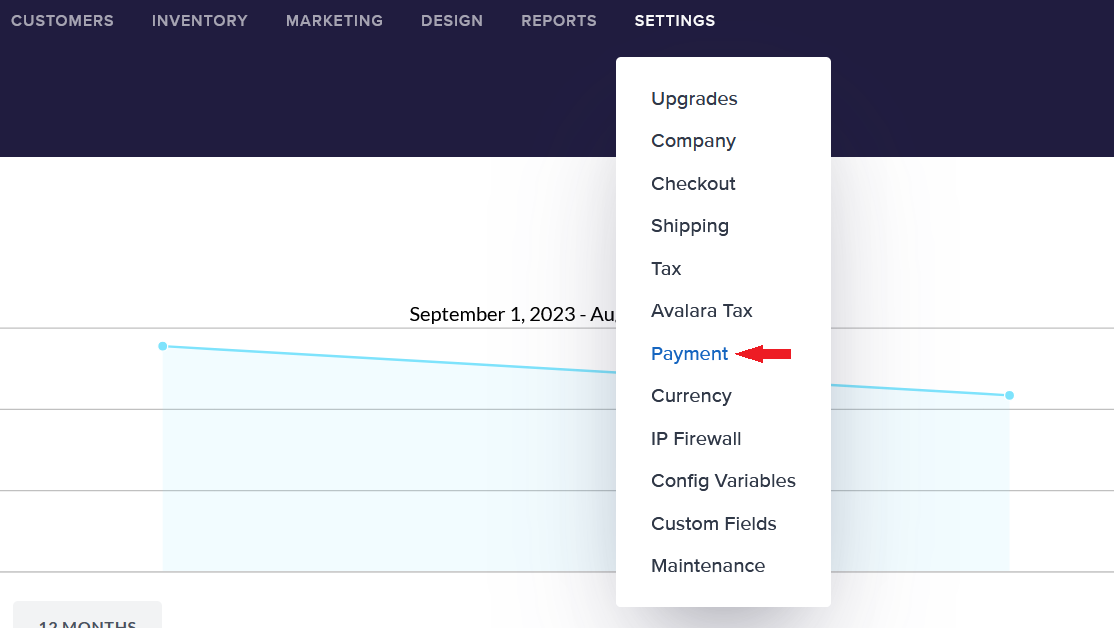
Task: Open Shipping settings from the dropdown
Action: [690, 226]
